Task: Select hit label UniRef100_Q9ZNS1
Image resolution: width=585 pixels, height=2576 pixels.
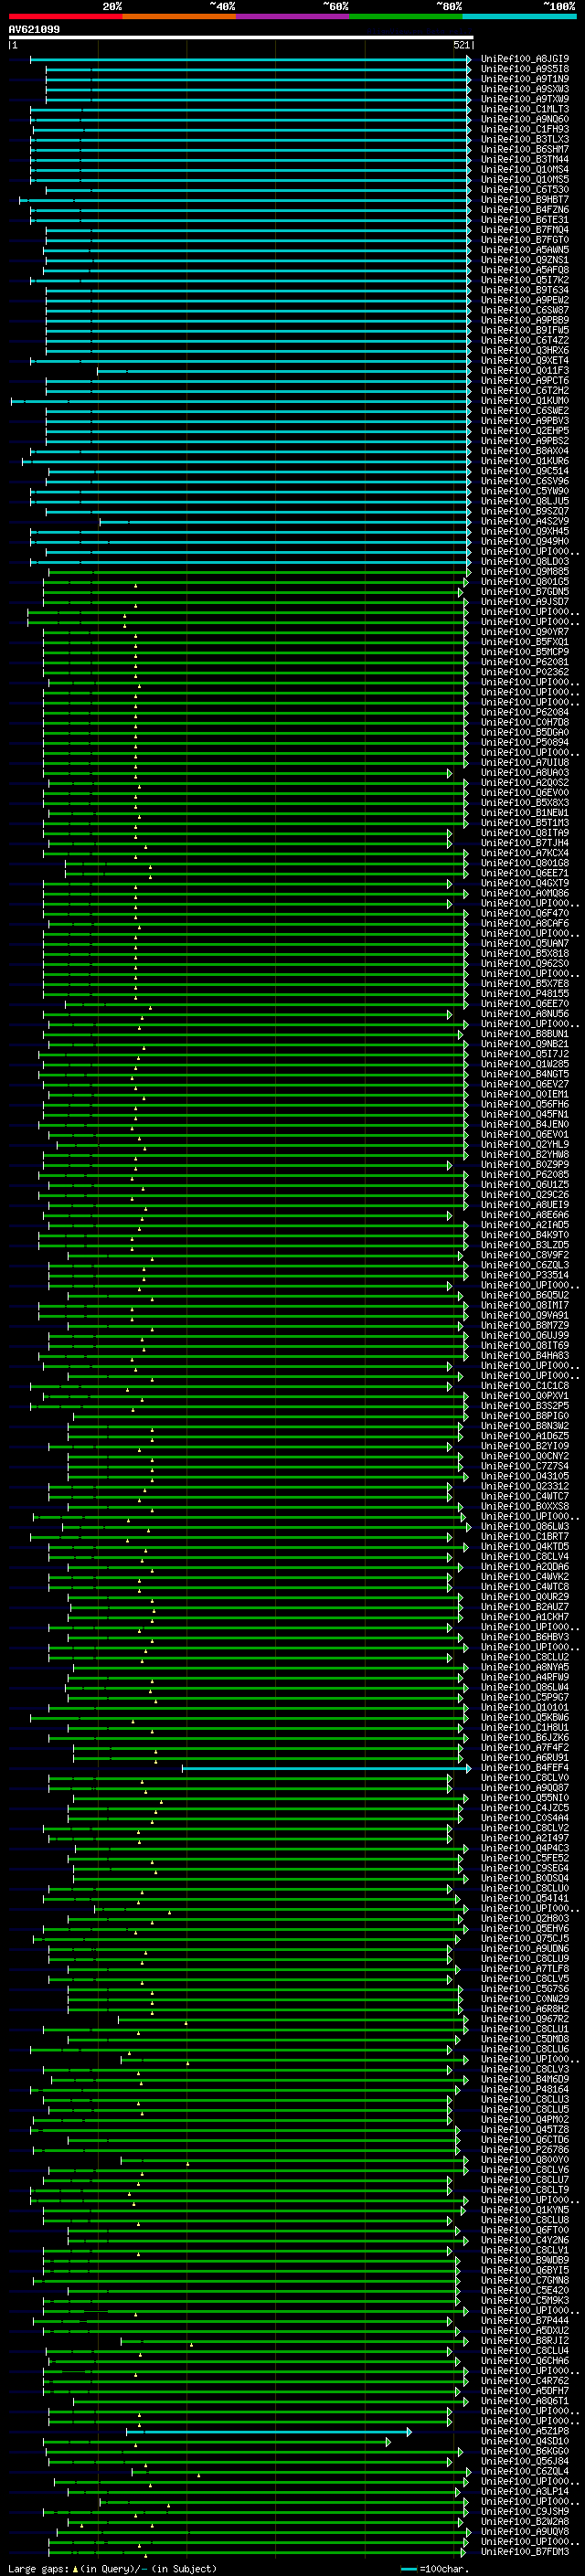Action: coord(525,260)
